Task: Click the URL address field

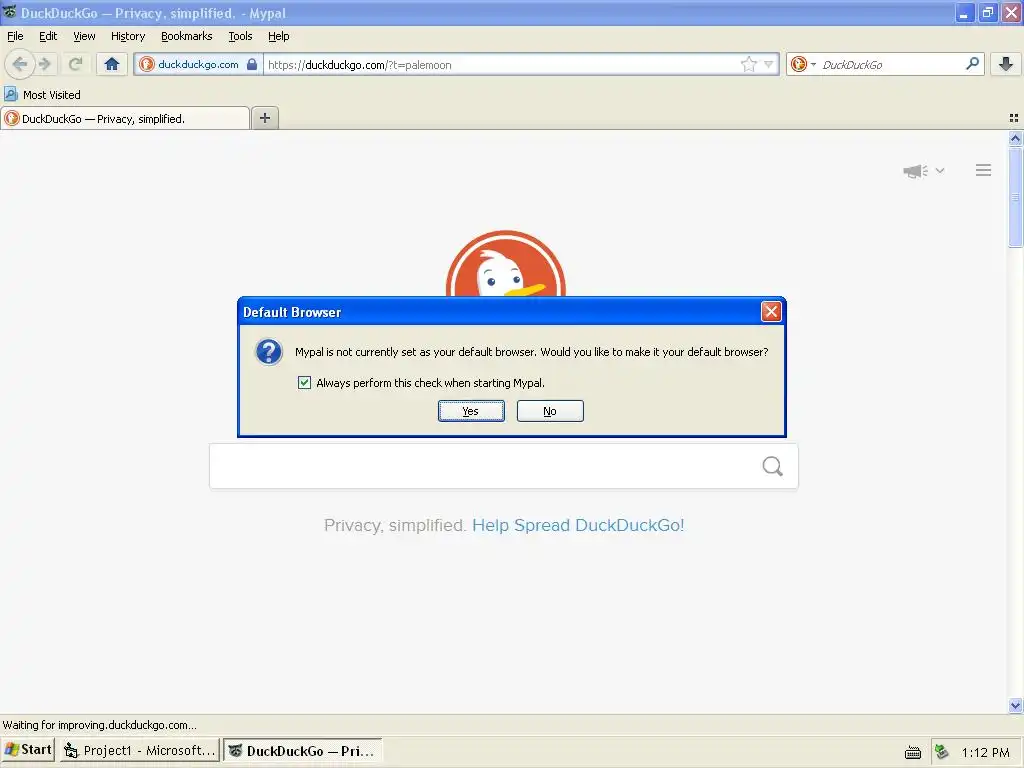Action: pos(501,64)
